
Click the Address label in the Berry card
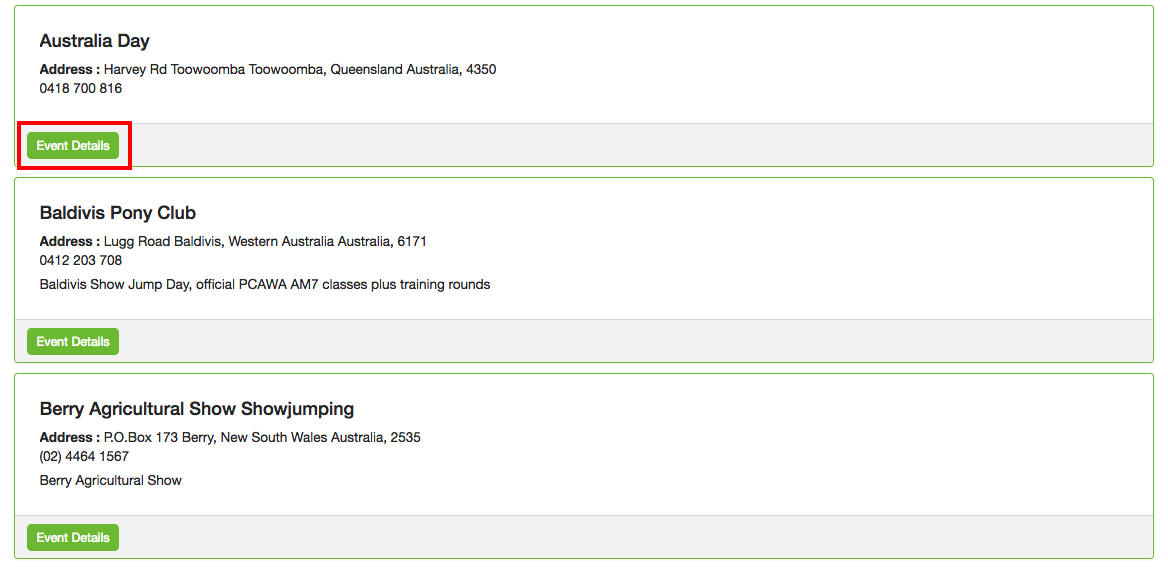(69, 437)
